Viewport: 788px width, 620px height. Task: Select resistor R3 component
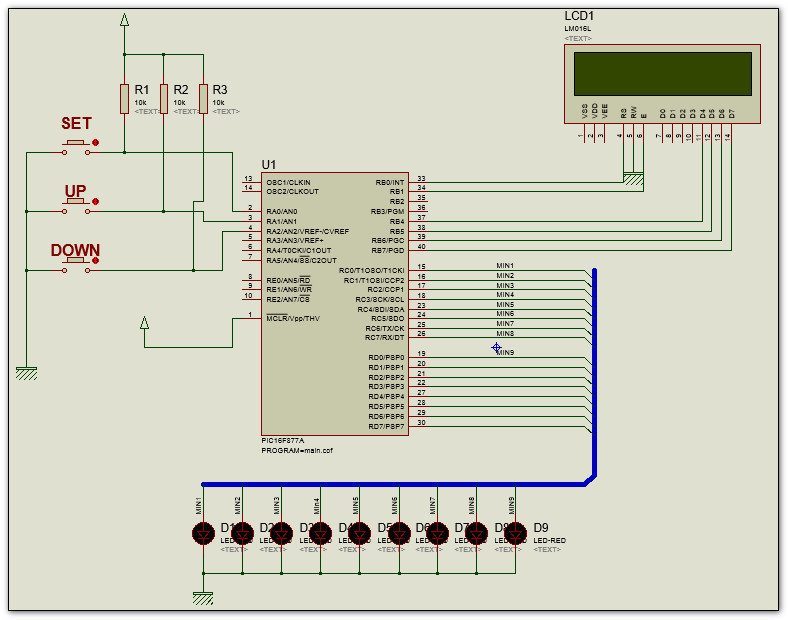pyautogui.click(x=204, y=99)
